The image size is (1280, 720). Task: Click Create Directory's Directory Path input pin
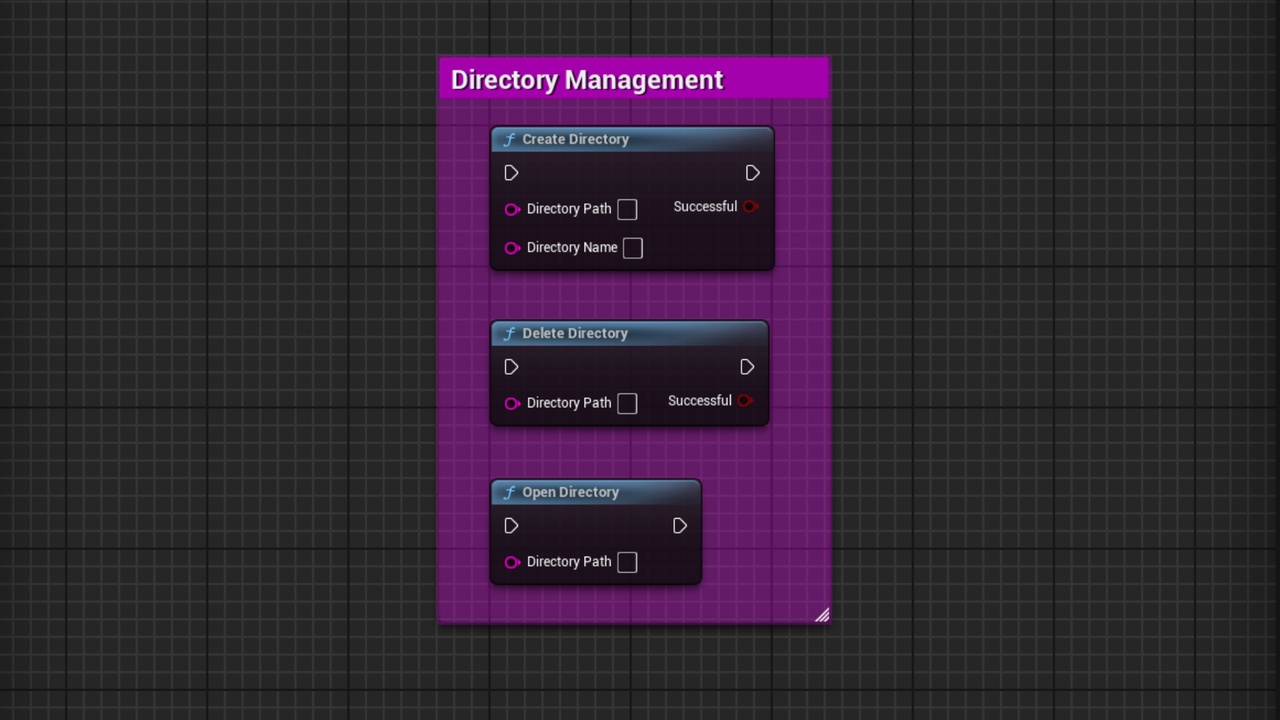pyautogui.click(x=512, y=209)
